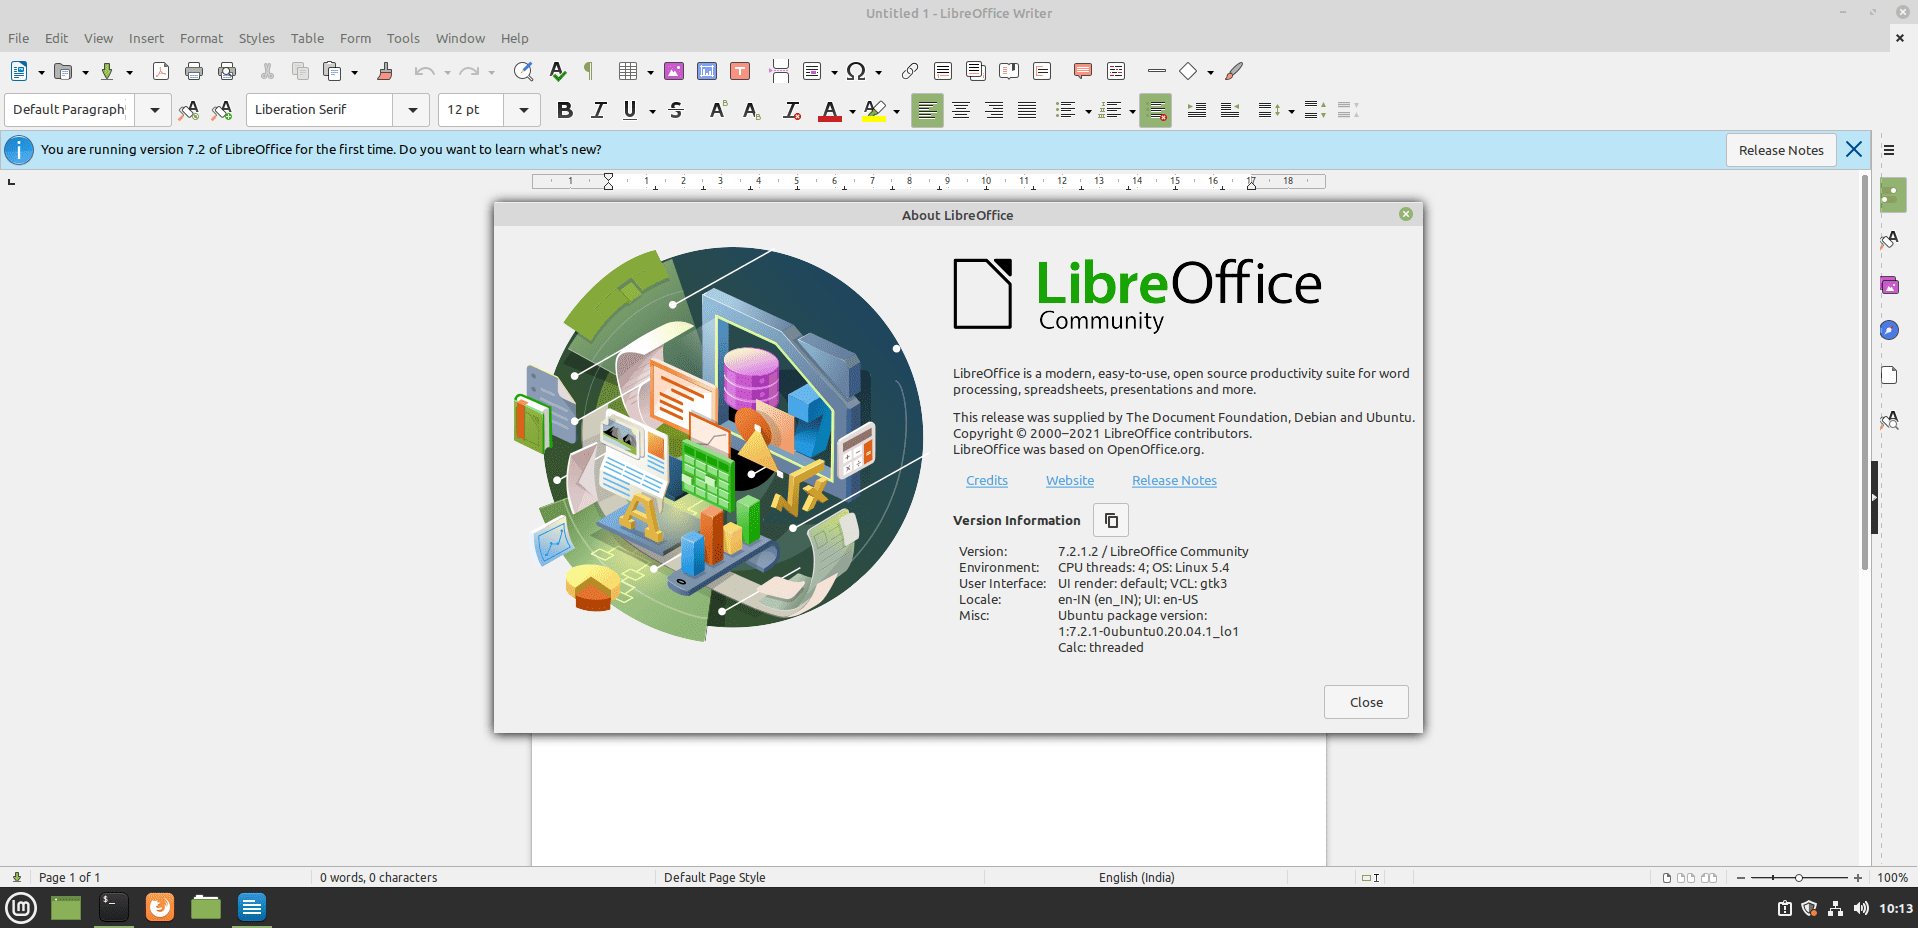This screenshot has height=928, width=1918.
Task: Open Release Notes link in About dialog
Action: [x=1174, y=481]
